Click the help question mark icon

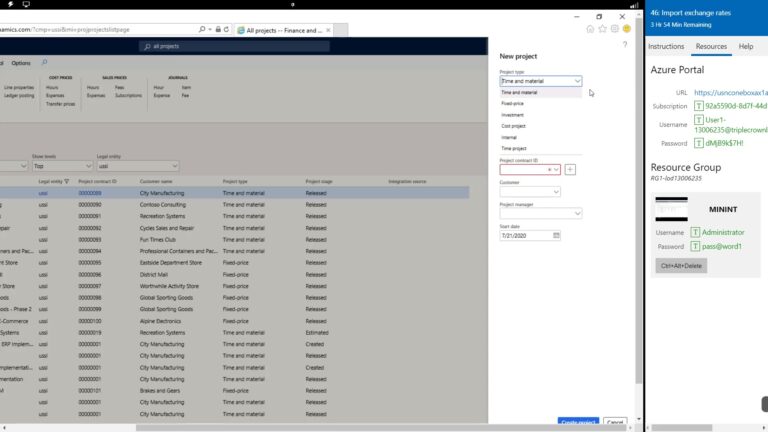625,45
